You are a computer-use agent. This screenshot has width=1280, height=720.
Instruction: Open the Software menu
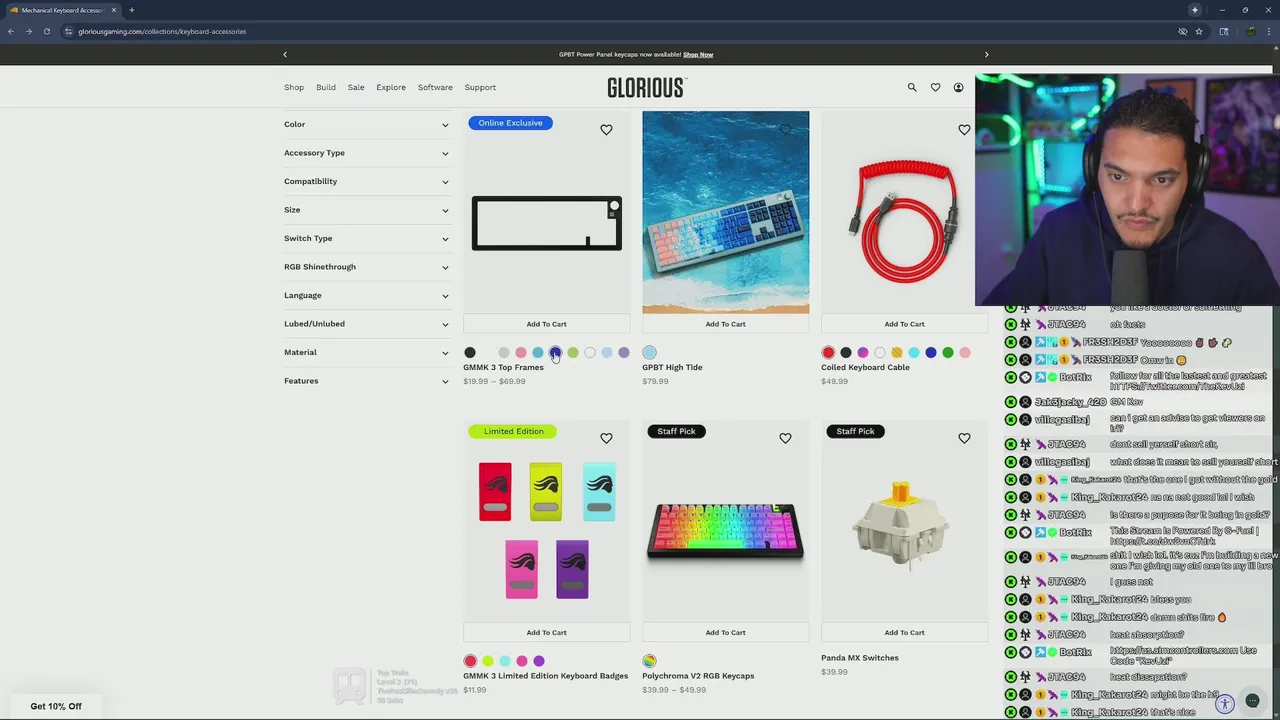(x=435, y=87)
